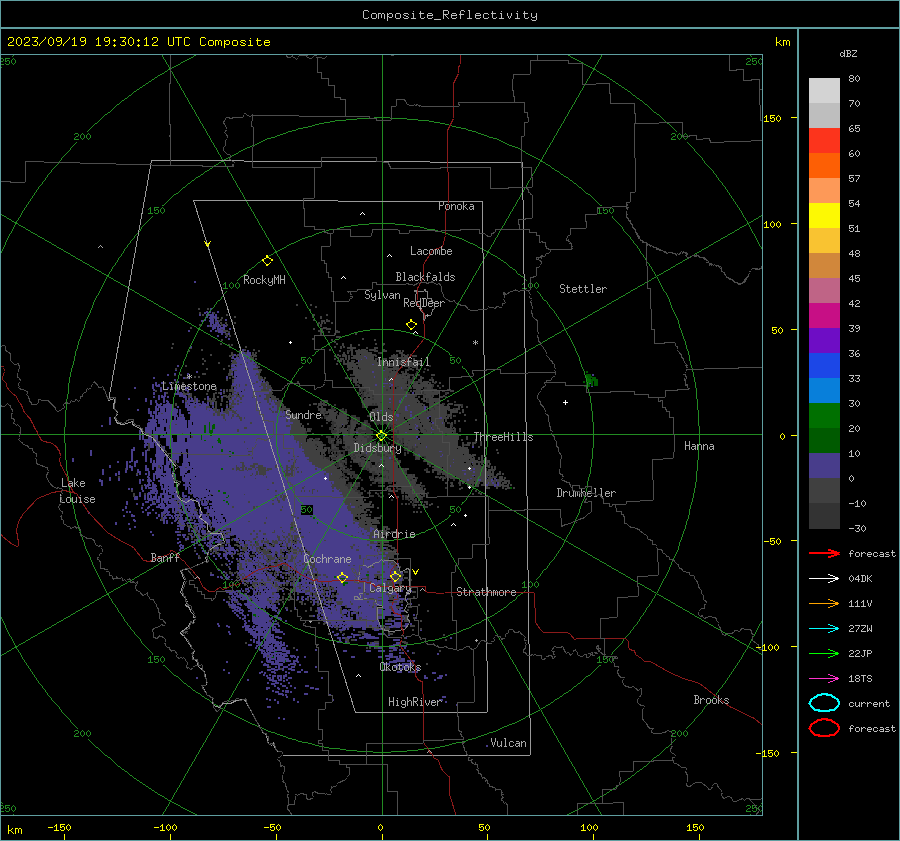The image size is (900, 841).
Task: Click the yellow diamond marker near RockyMH
Action: click(267, 261)
